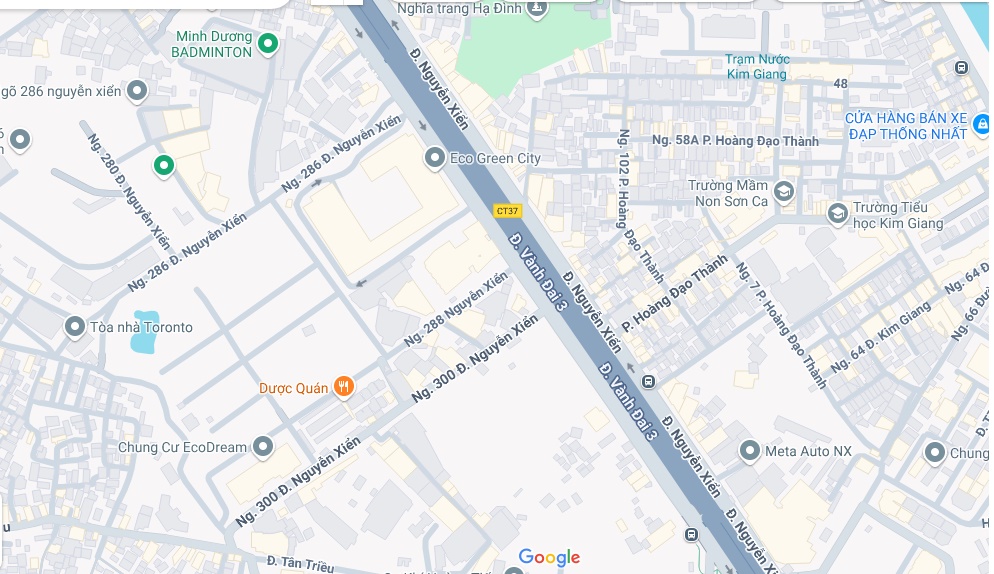Click the bus stop icon beside Đ. Tân Triều area
This screenshot has height=574, width=994.
[691, 535]
